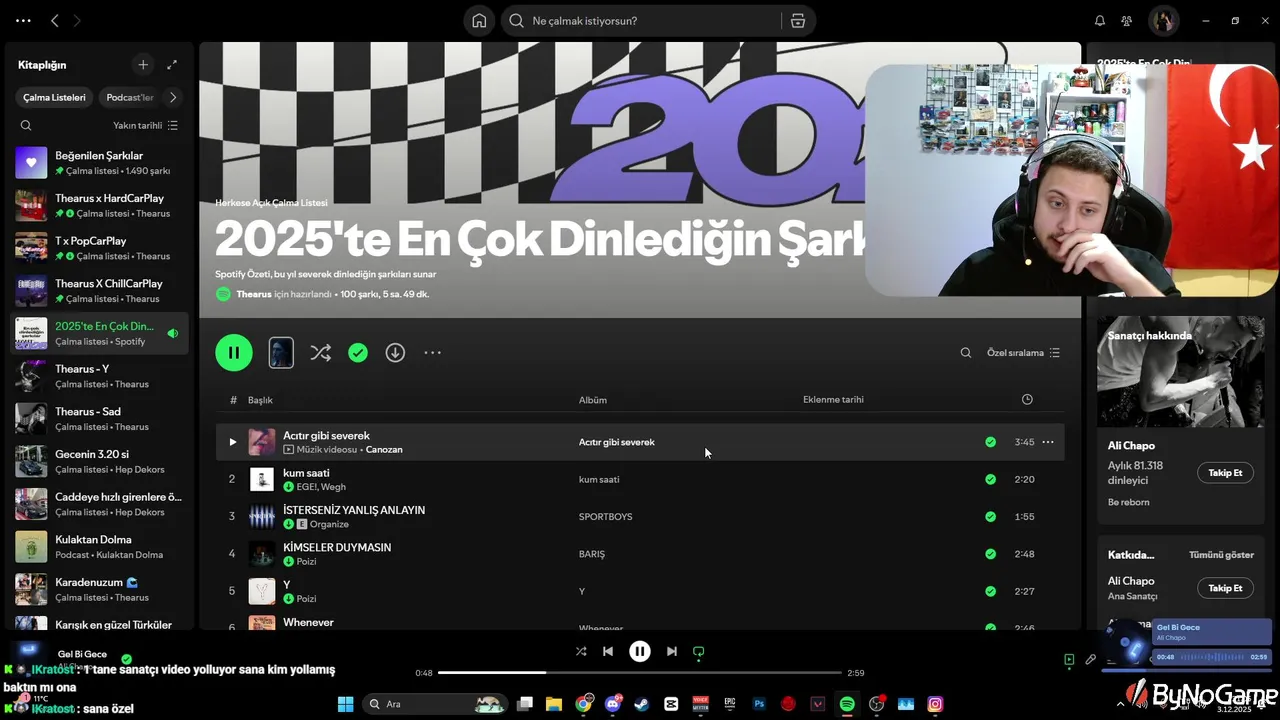Focus the Ne çalmak istiyorsun search field
Image resolution: width=1280 pixels, height=720 pixels.
[x=642, y=21]
